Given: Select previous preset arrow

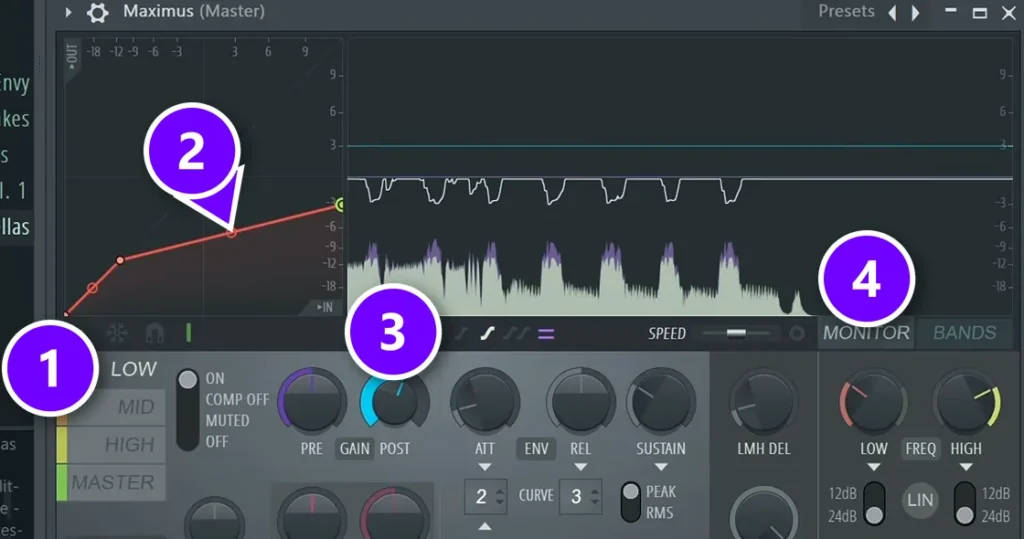Looking at the screenshot, I should (x=892, y=12).
